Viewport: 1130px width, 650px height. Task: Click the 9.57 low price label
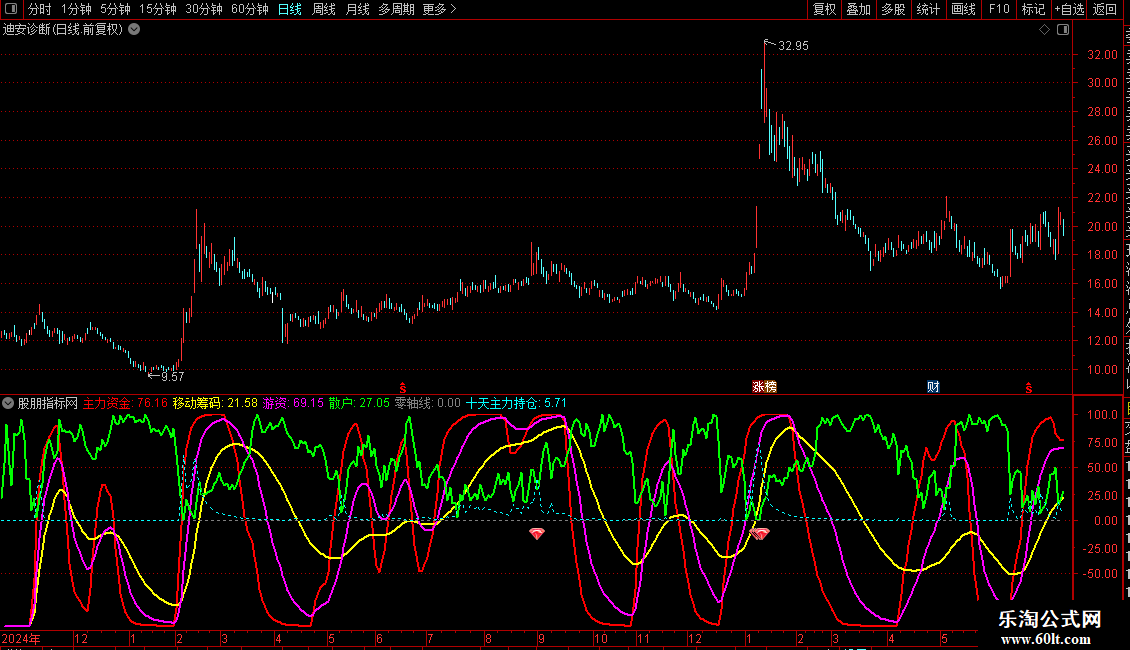pyautogui.click(x=172, y=376)
